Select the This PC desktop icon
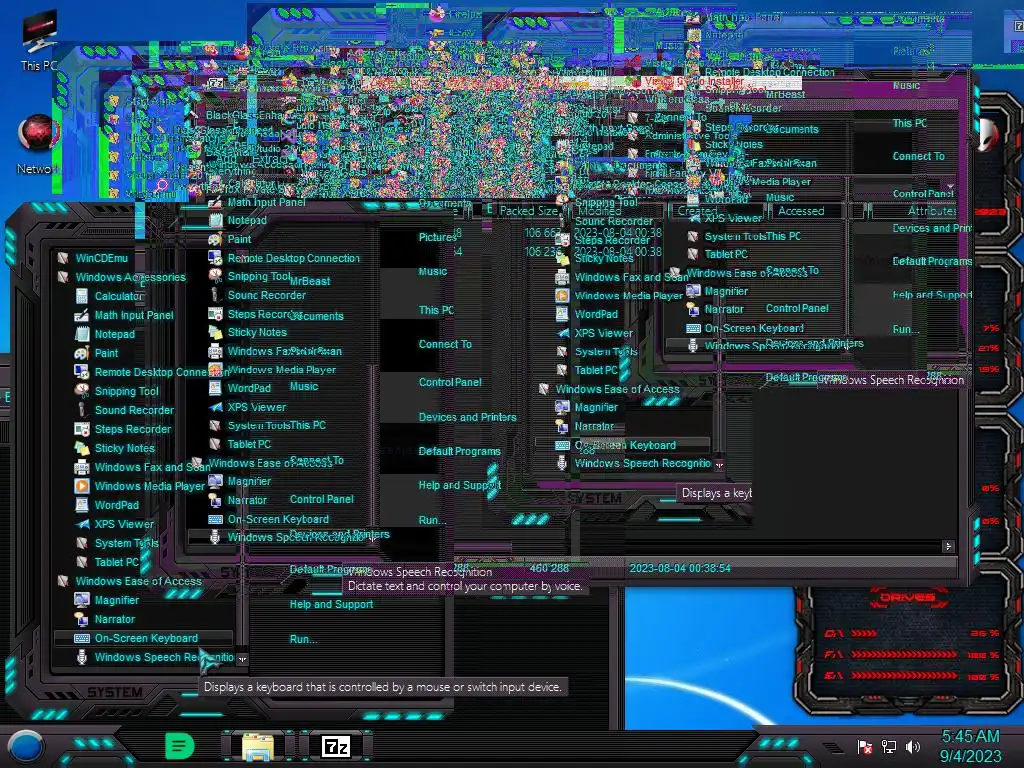Screen dimensions: 1024x768 (x=39, y=41)
